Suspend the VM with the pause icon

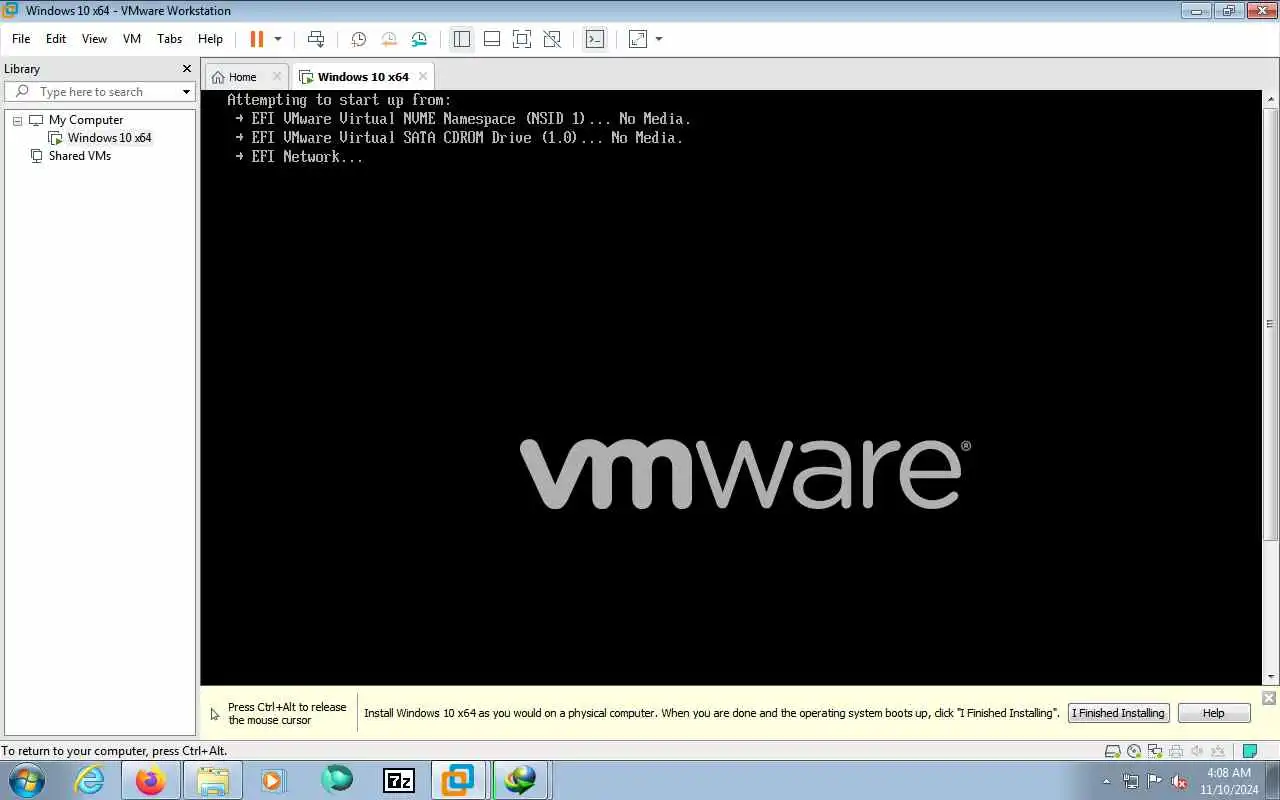pyautogui.click(x=257, y=39)
